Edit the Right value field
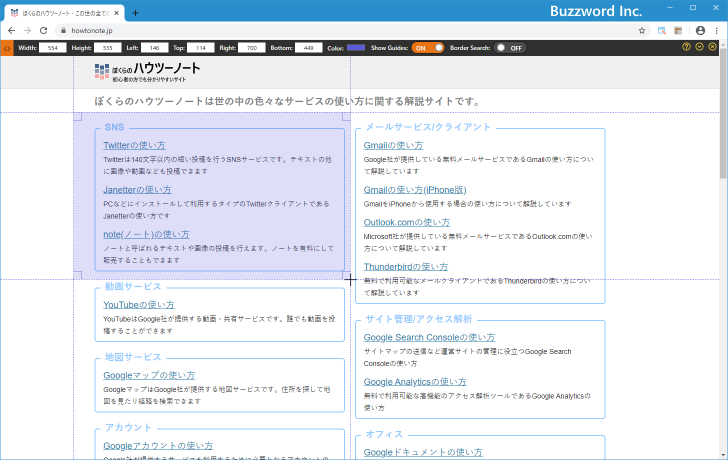Screen dimensions: 728x460 252,48
